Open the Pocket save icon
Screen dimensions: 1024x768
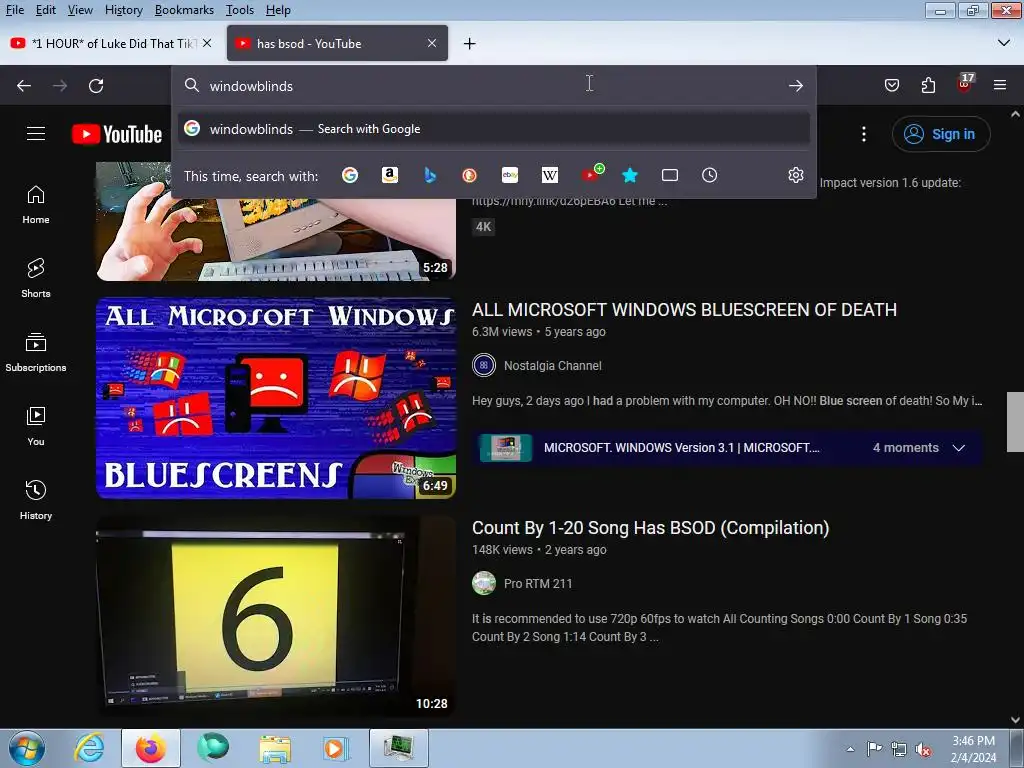(891, 86)
